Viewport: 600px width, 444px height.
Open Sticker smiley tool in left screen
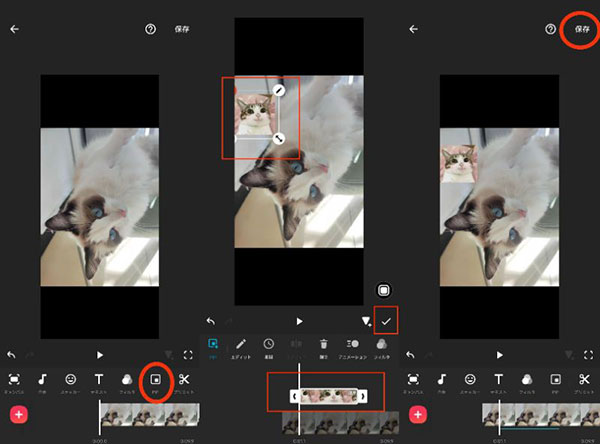[x=70, y=379]
